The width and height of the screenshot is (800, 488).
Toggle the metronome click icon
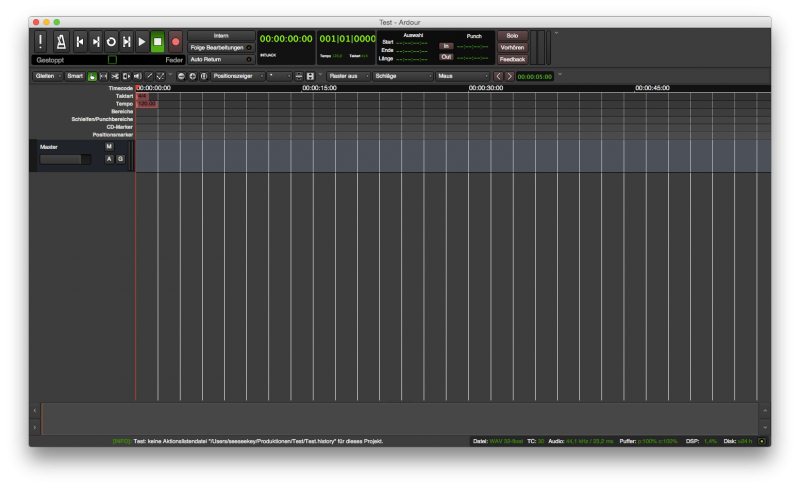pyautogui.click(x=59, y=41)
